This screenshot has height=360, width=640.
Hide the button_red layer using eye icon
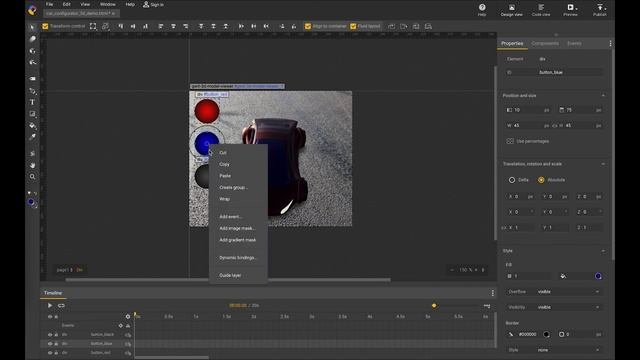point(50,353)
